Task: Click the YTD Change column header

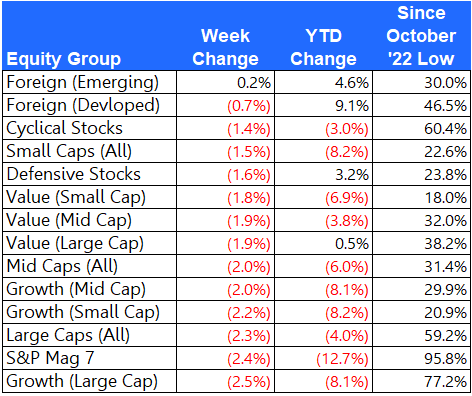Action: (x=323, y=47)
